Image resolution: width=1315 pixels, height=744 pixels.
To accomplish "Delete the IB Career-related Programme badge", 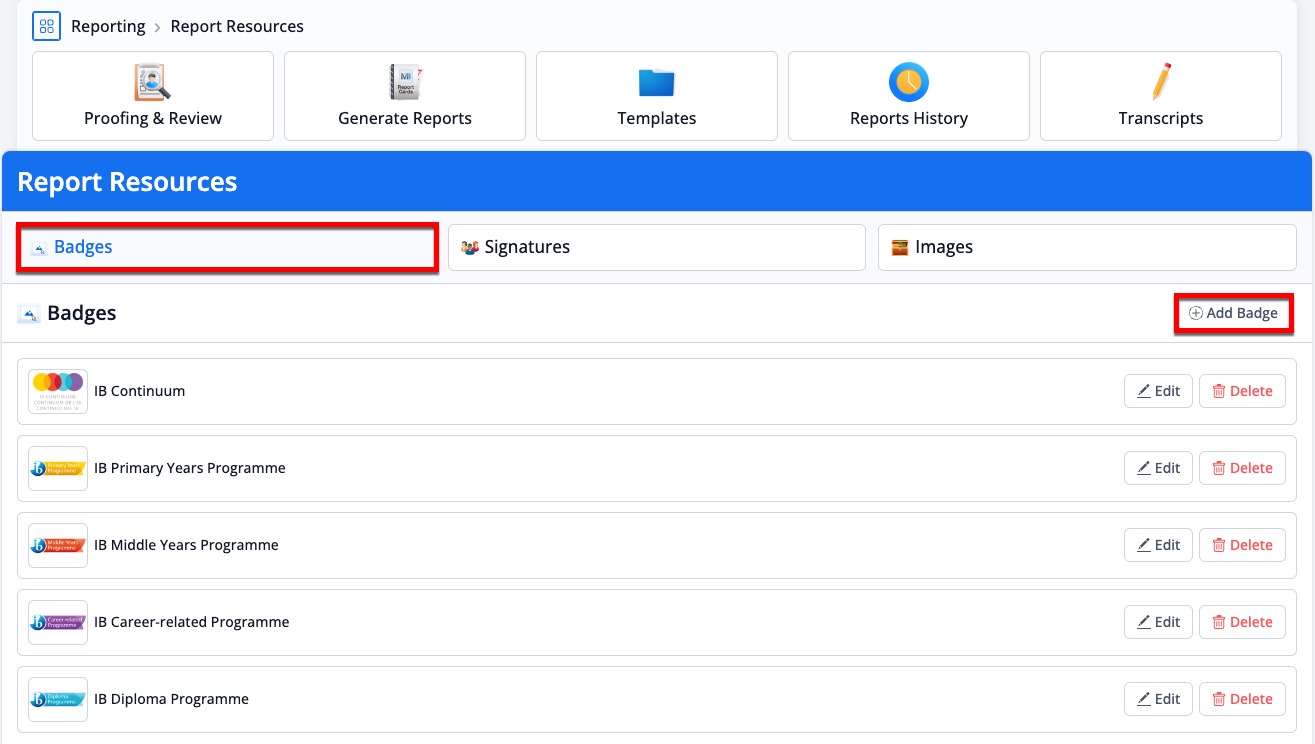I will point(1242,622).
